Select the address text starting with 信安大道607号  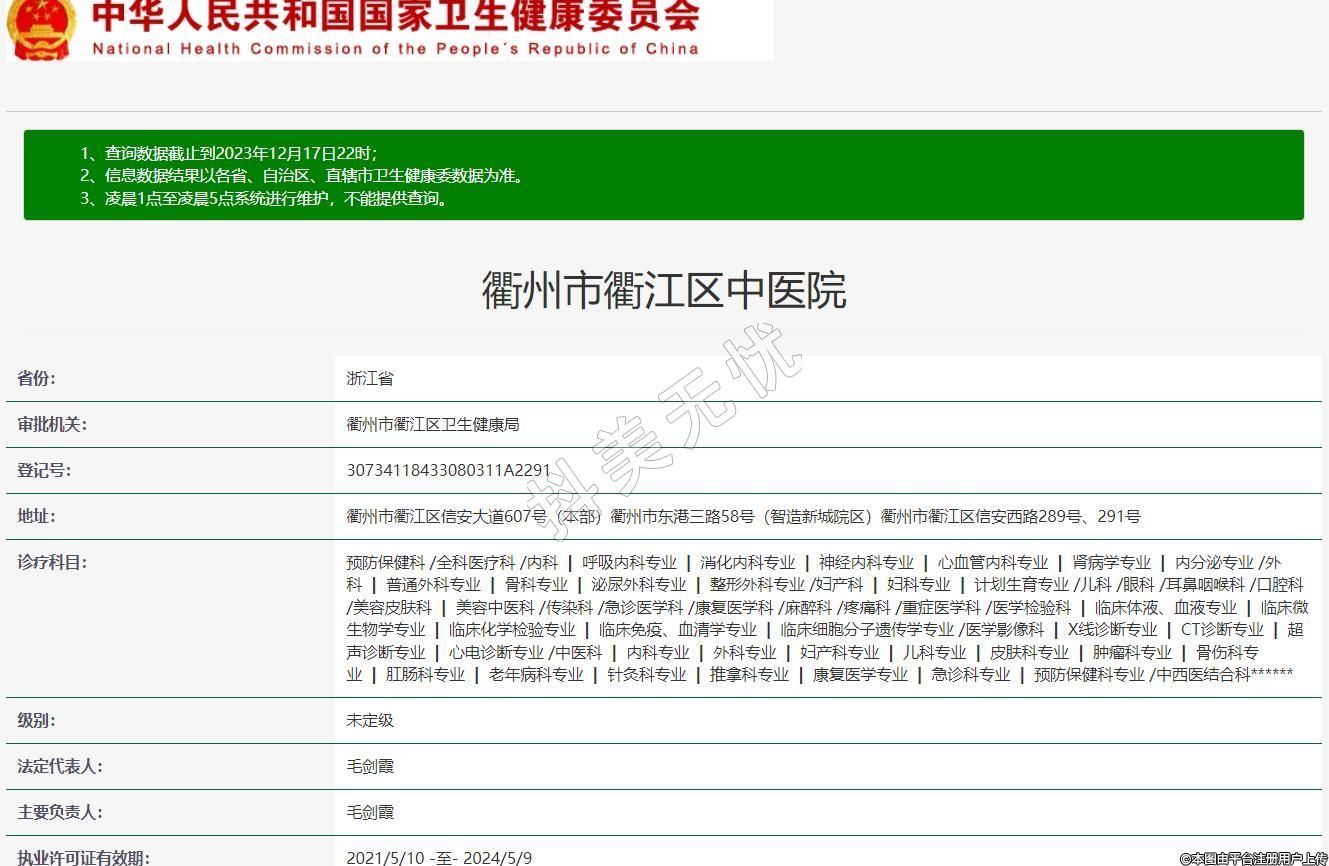742,517
